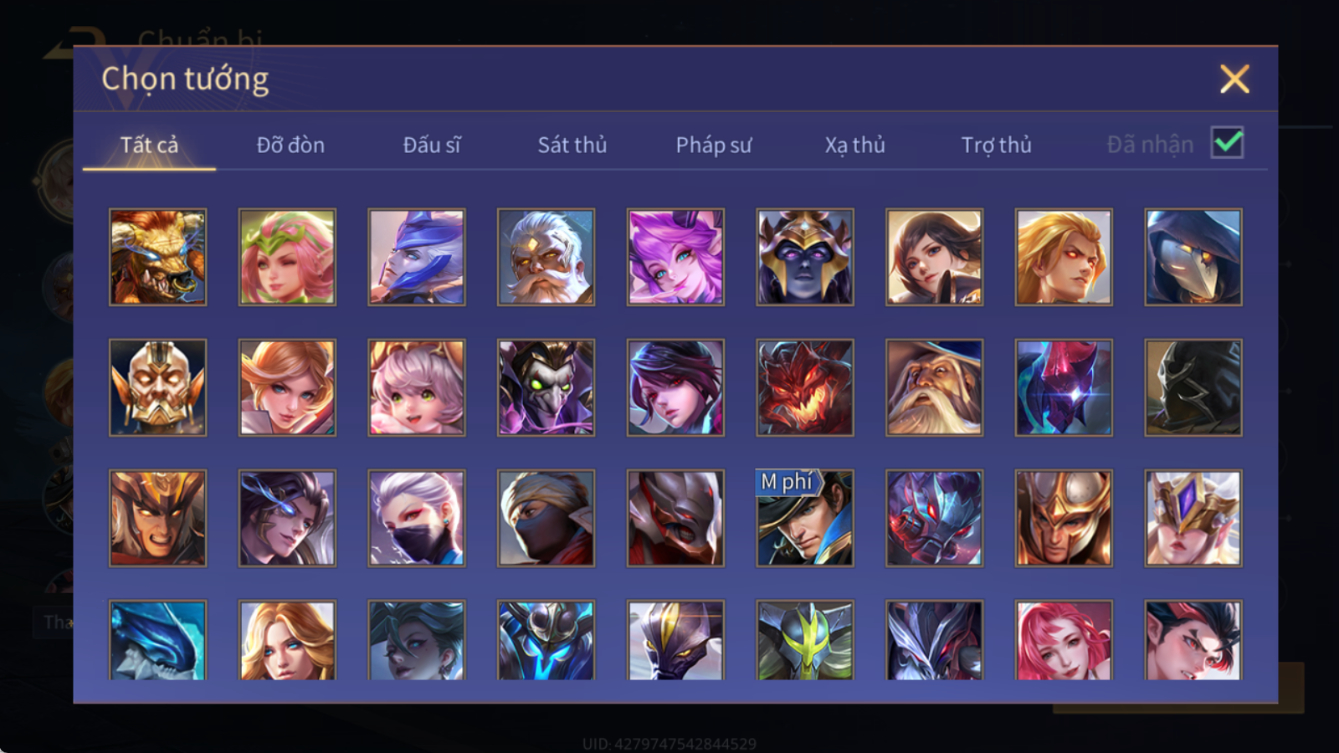Close the Chọn tướng dialog
Screen dimensions: 1339x753
click(1234, 79)
